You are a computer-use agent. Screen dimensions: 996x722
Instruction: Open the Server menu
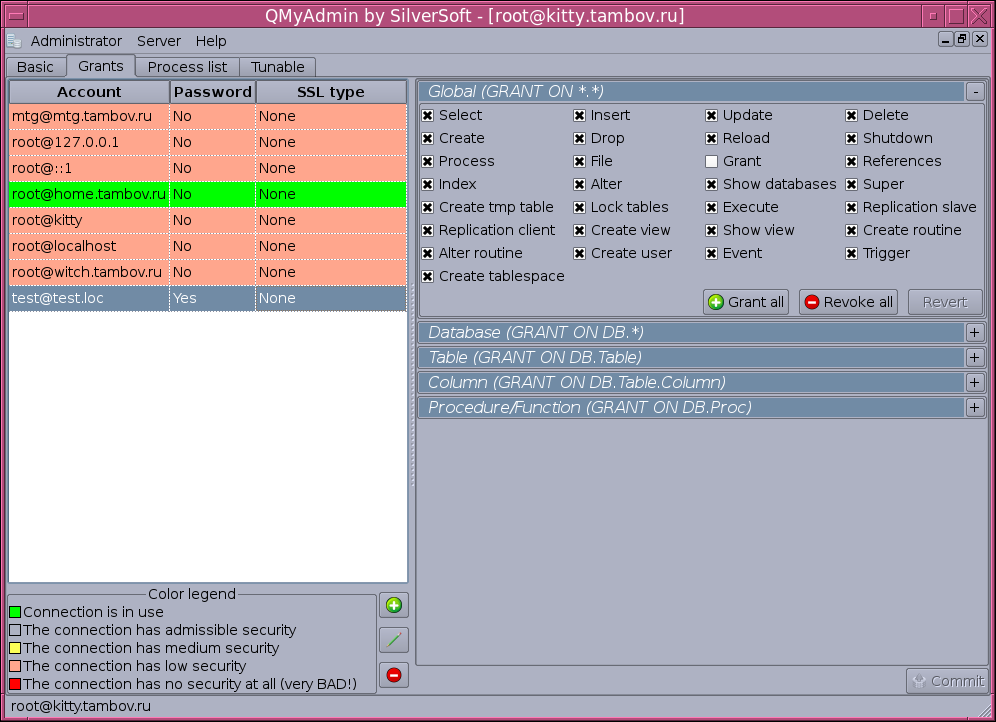[159, 41]
